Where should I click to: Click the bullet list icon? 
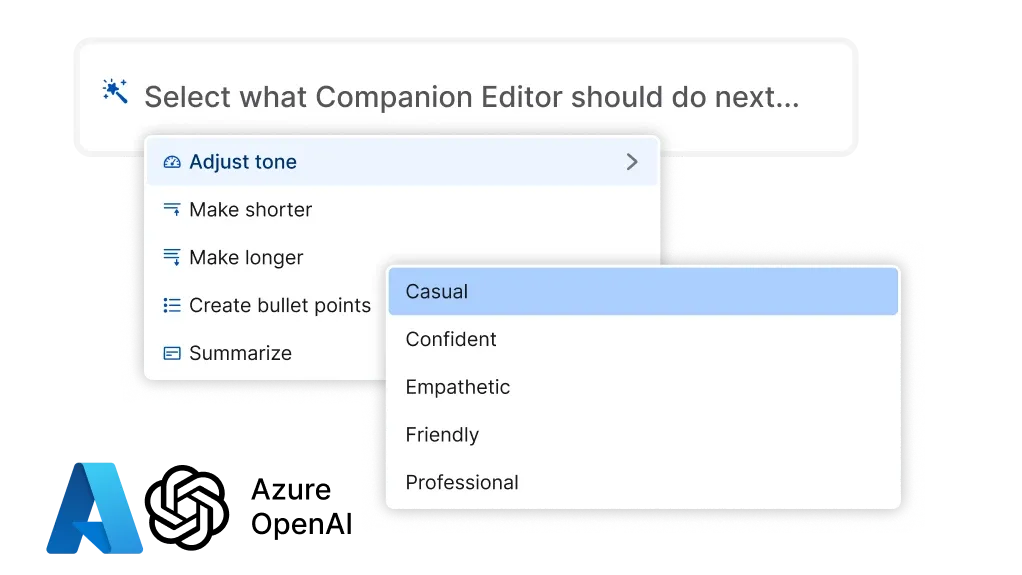(x=172, y=306)
